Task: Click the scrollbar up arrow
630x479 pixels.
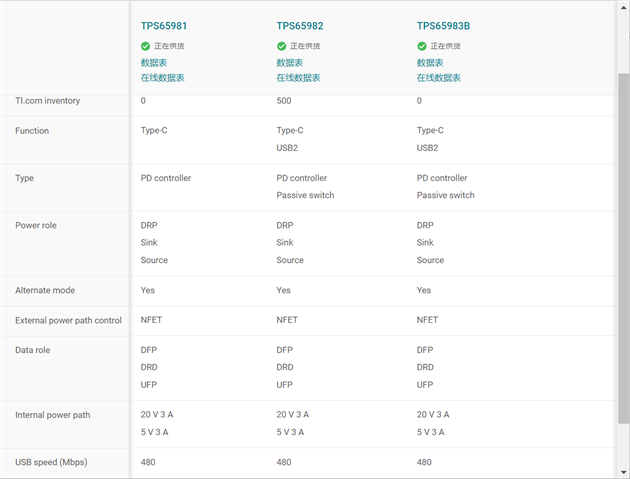Action: tap(623, 7)
